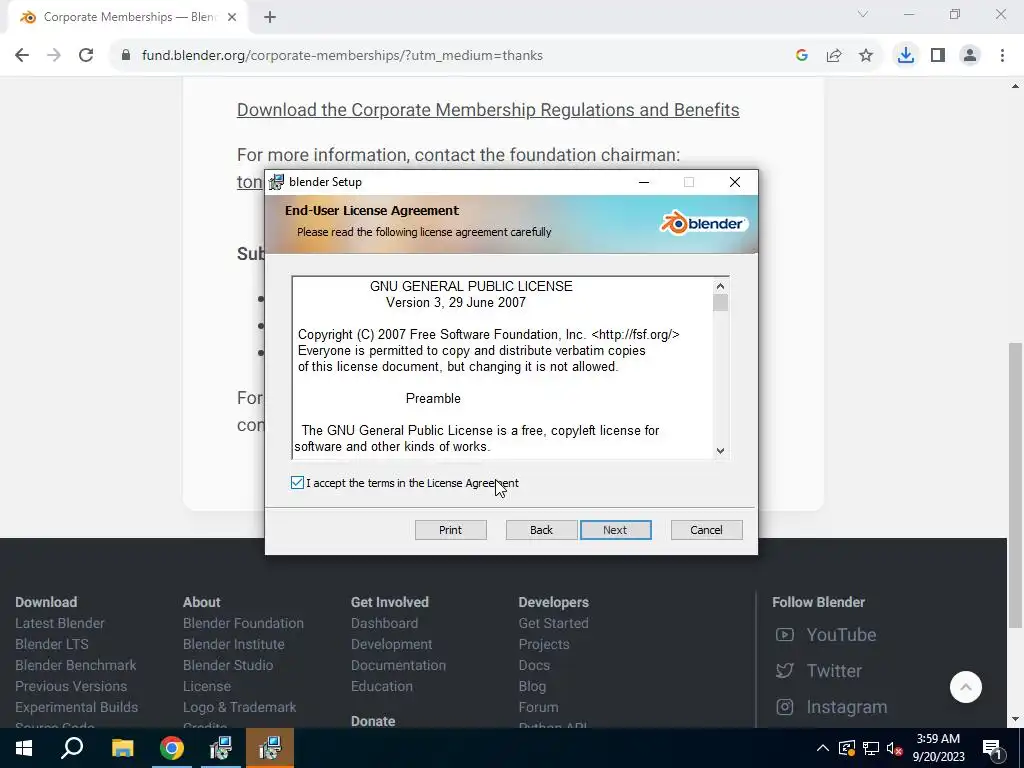Viewport: 1024px width, 768px height.
Task: Click the license scrollbar thumb
Action: coord(720,303)
